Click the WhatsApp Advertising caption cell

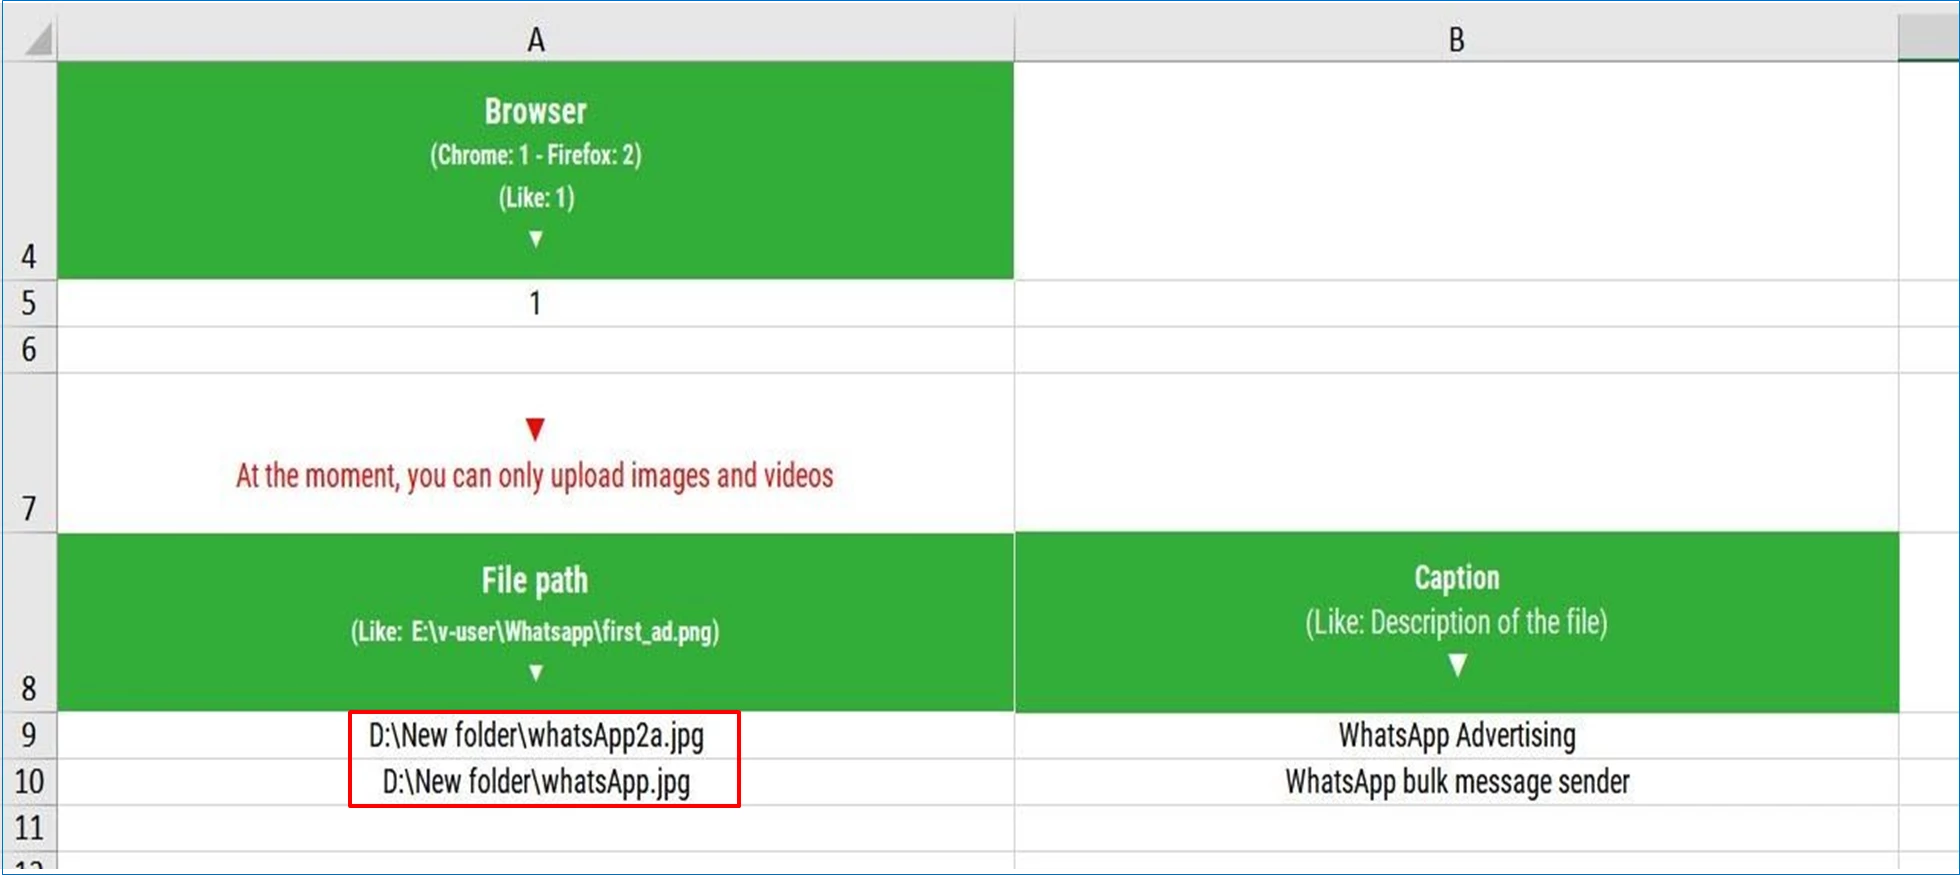click(x=1456, y=736)
